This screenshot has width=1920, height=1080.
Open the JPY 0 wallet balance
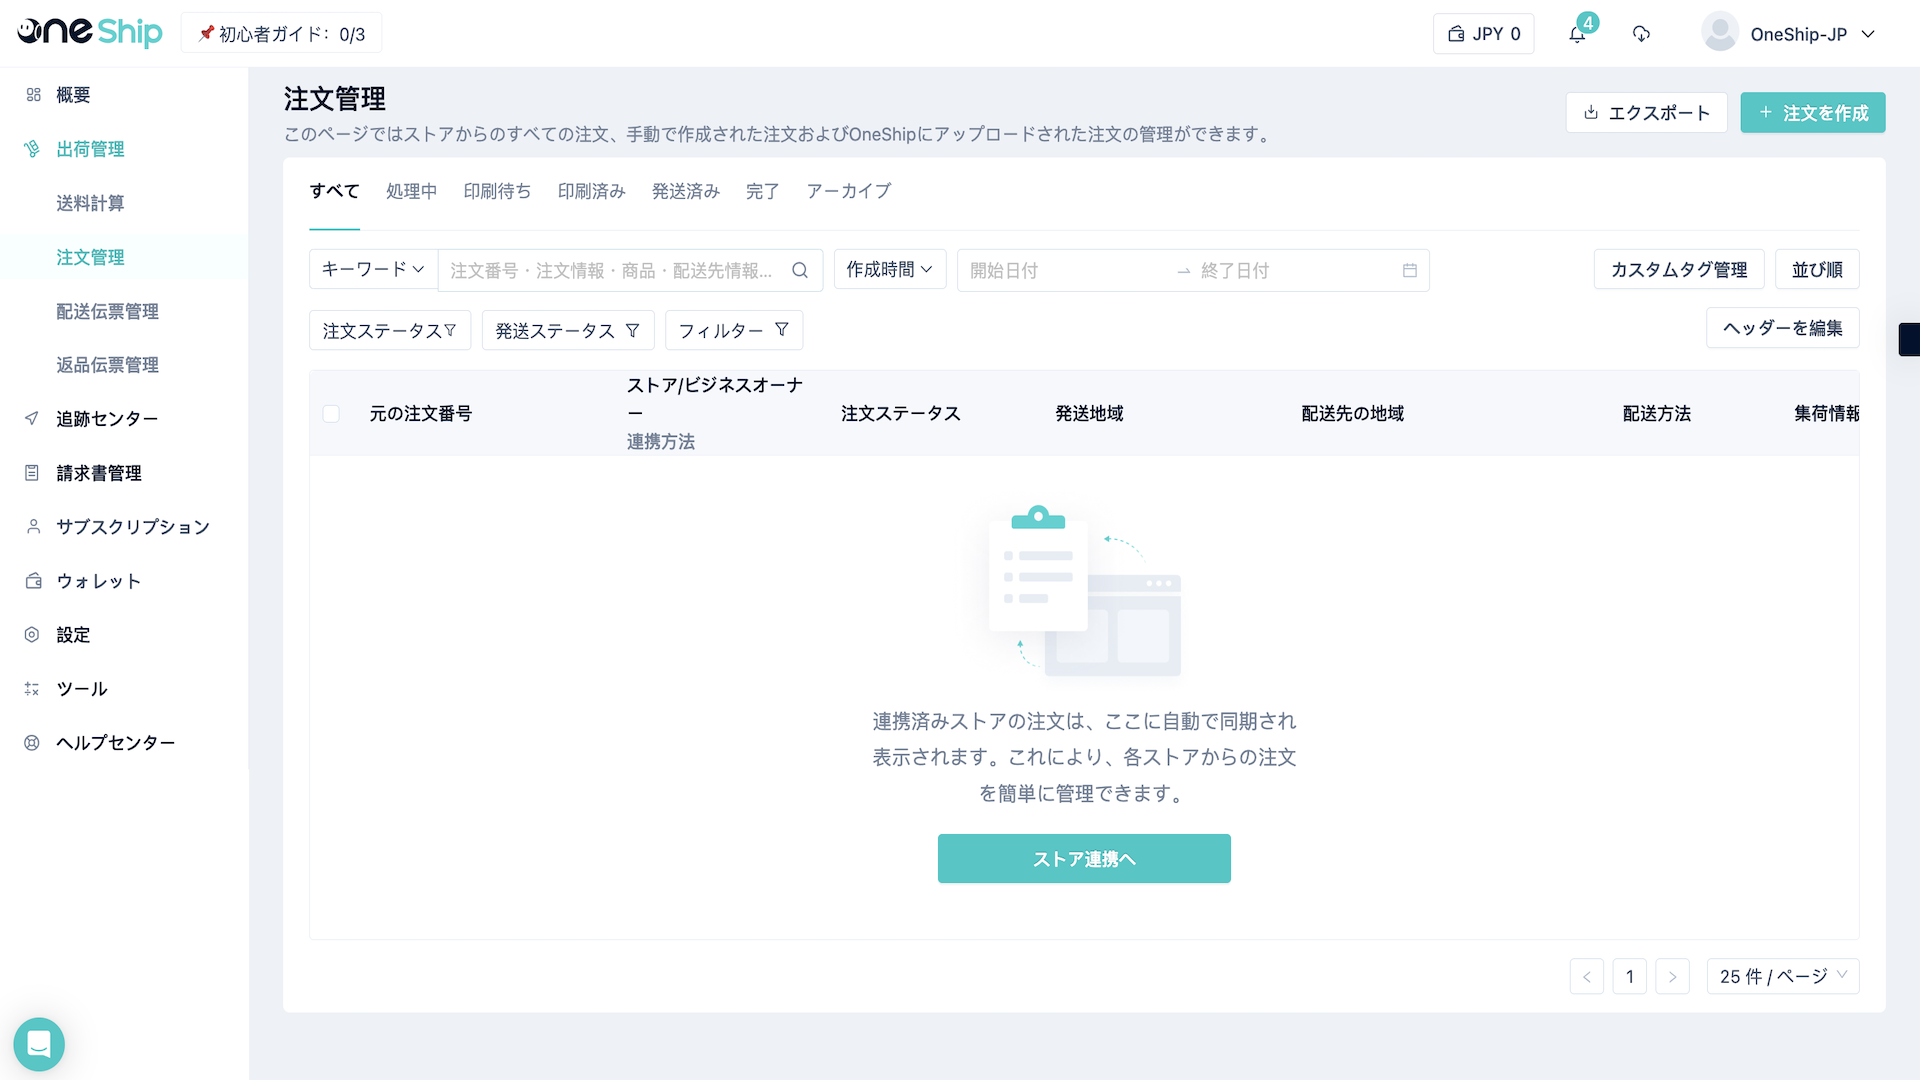pos(1484,34)
